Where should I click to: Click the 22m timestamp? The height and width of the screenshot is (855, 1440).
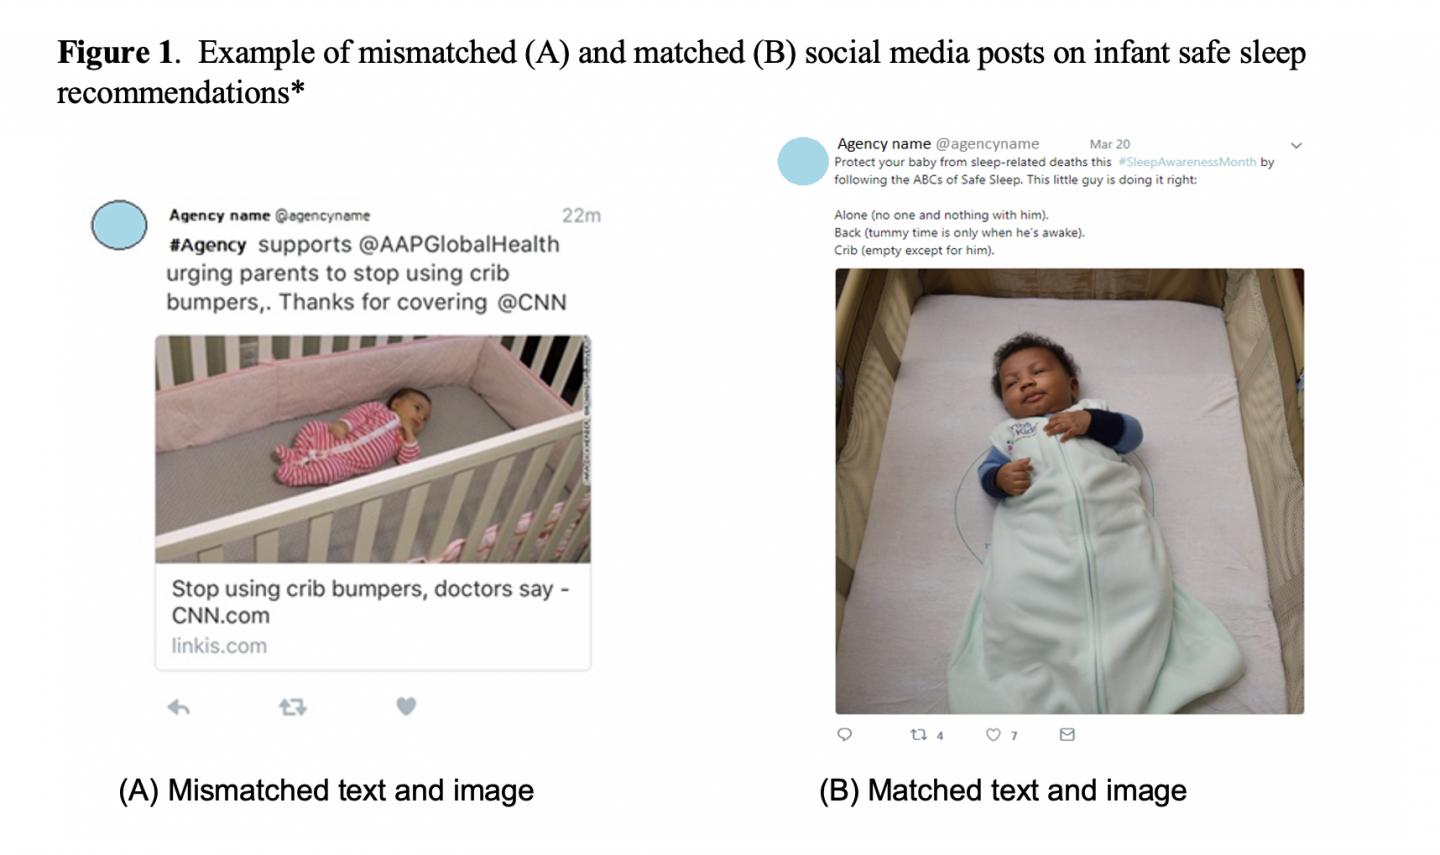(x=581, y=215)
